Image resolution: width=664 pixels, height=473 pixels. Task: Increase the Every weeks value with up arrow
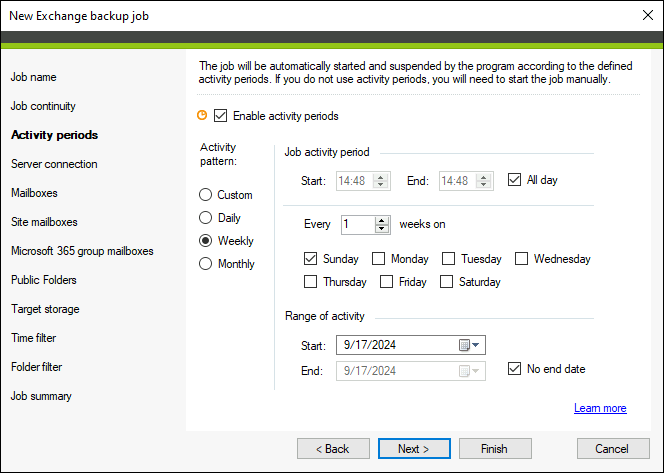click(x=382, y=221)
